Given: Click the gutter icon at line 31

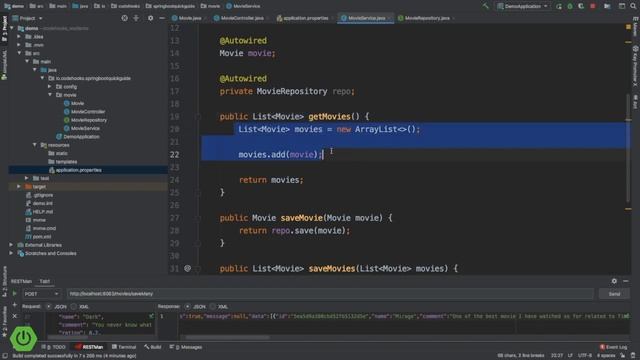Looking at the screenshot, I should pyautogui.click(x=187, y=268).
